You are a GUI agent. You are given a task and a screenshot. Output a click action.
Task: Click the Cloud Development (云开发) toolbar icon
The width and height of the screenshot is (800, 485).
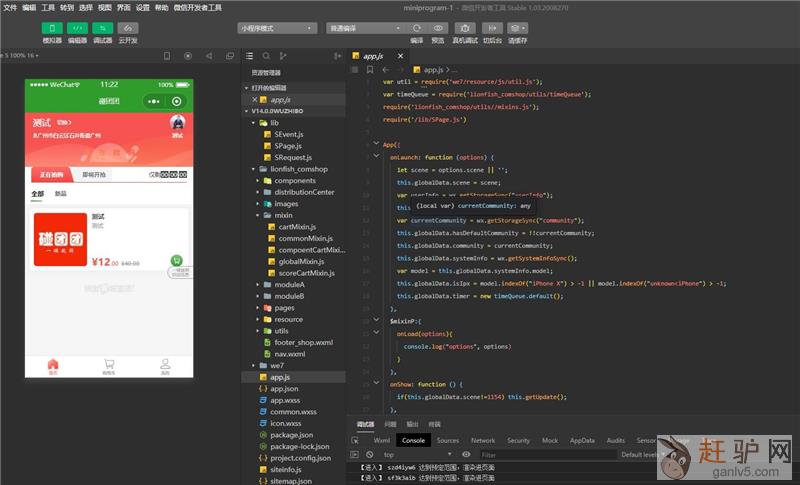tap(128, 28)
